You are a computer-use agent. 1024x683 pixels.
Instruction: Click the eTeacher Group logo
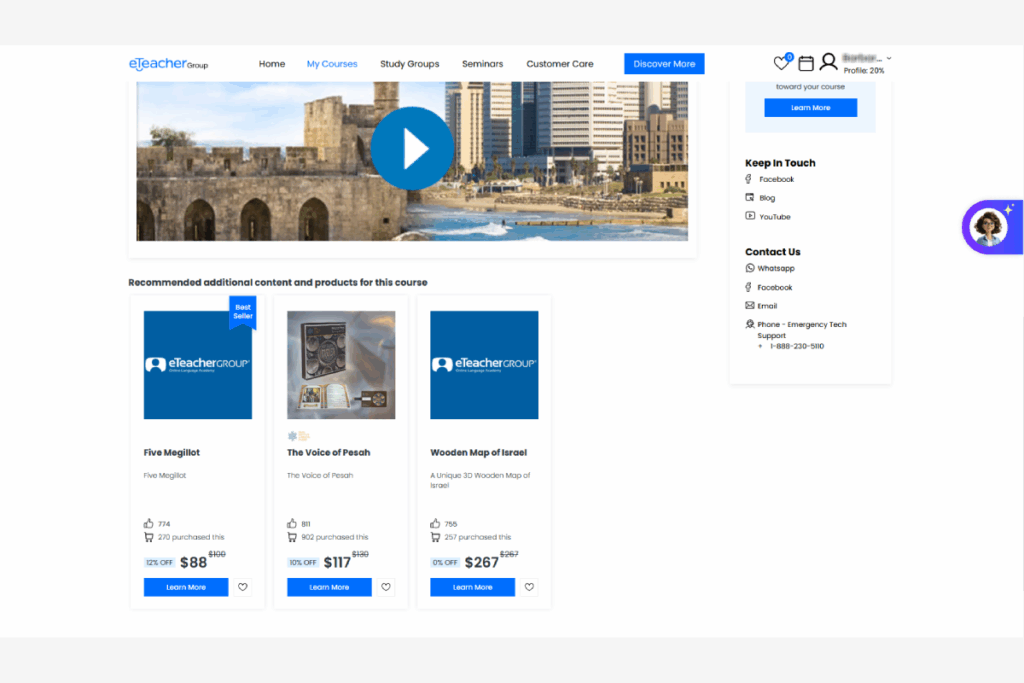tap(168, 63)
